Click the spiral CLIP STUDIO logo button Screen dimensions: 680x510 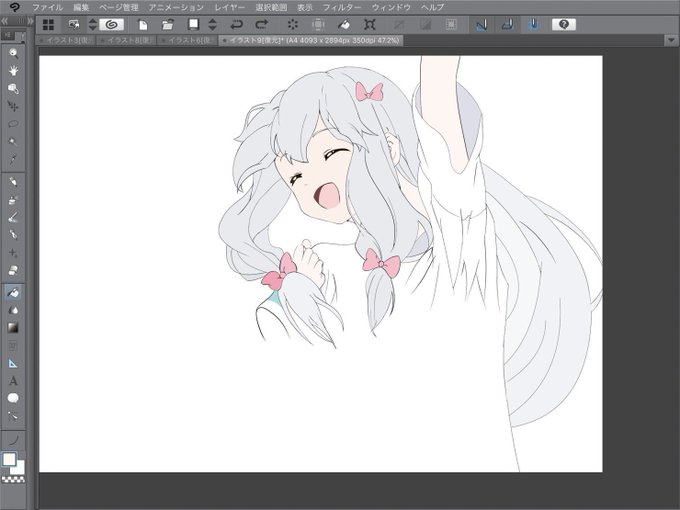click(111, 25)
